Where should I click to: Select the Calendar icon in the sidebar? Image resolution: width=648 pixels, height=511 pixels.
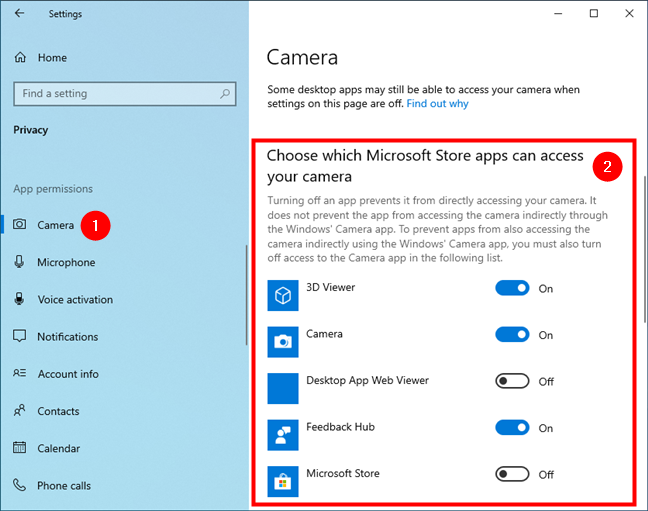pos(19,447)
